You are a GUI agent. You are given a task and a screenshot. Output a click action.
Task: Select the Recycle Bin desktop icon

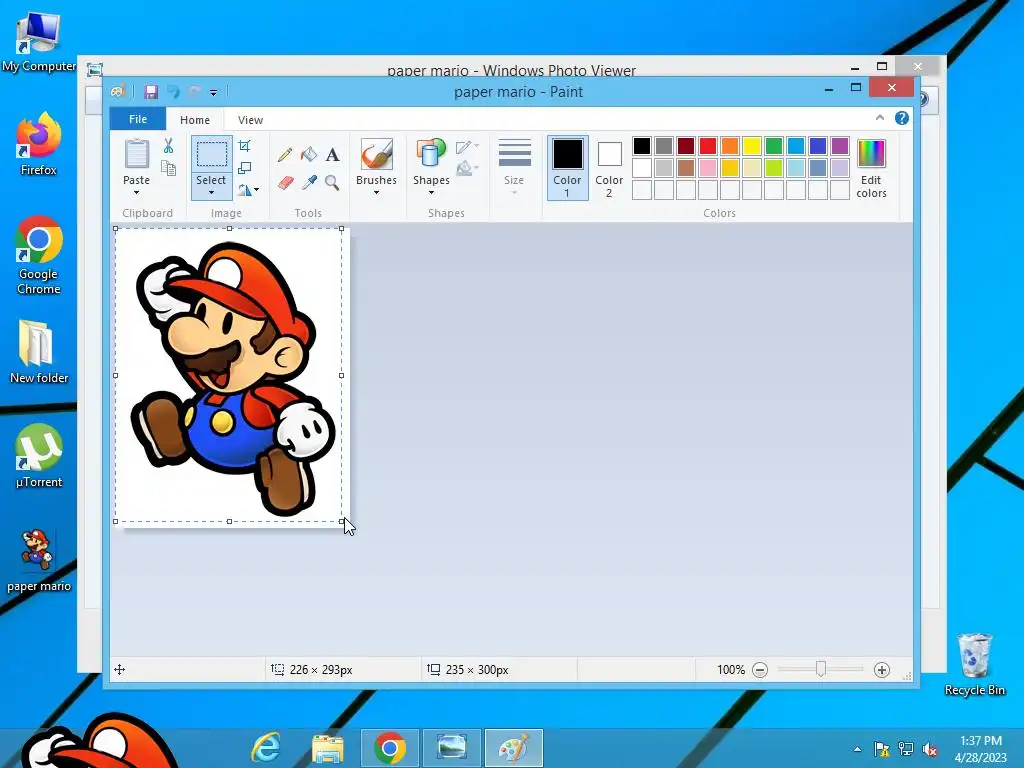point(975,664)
